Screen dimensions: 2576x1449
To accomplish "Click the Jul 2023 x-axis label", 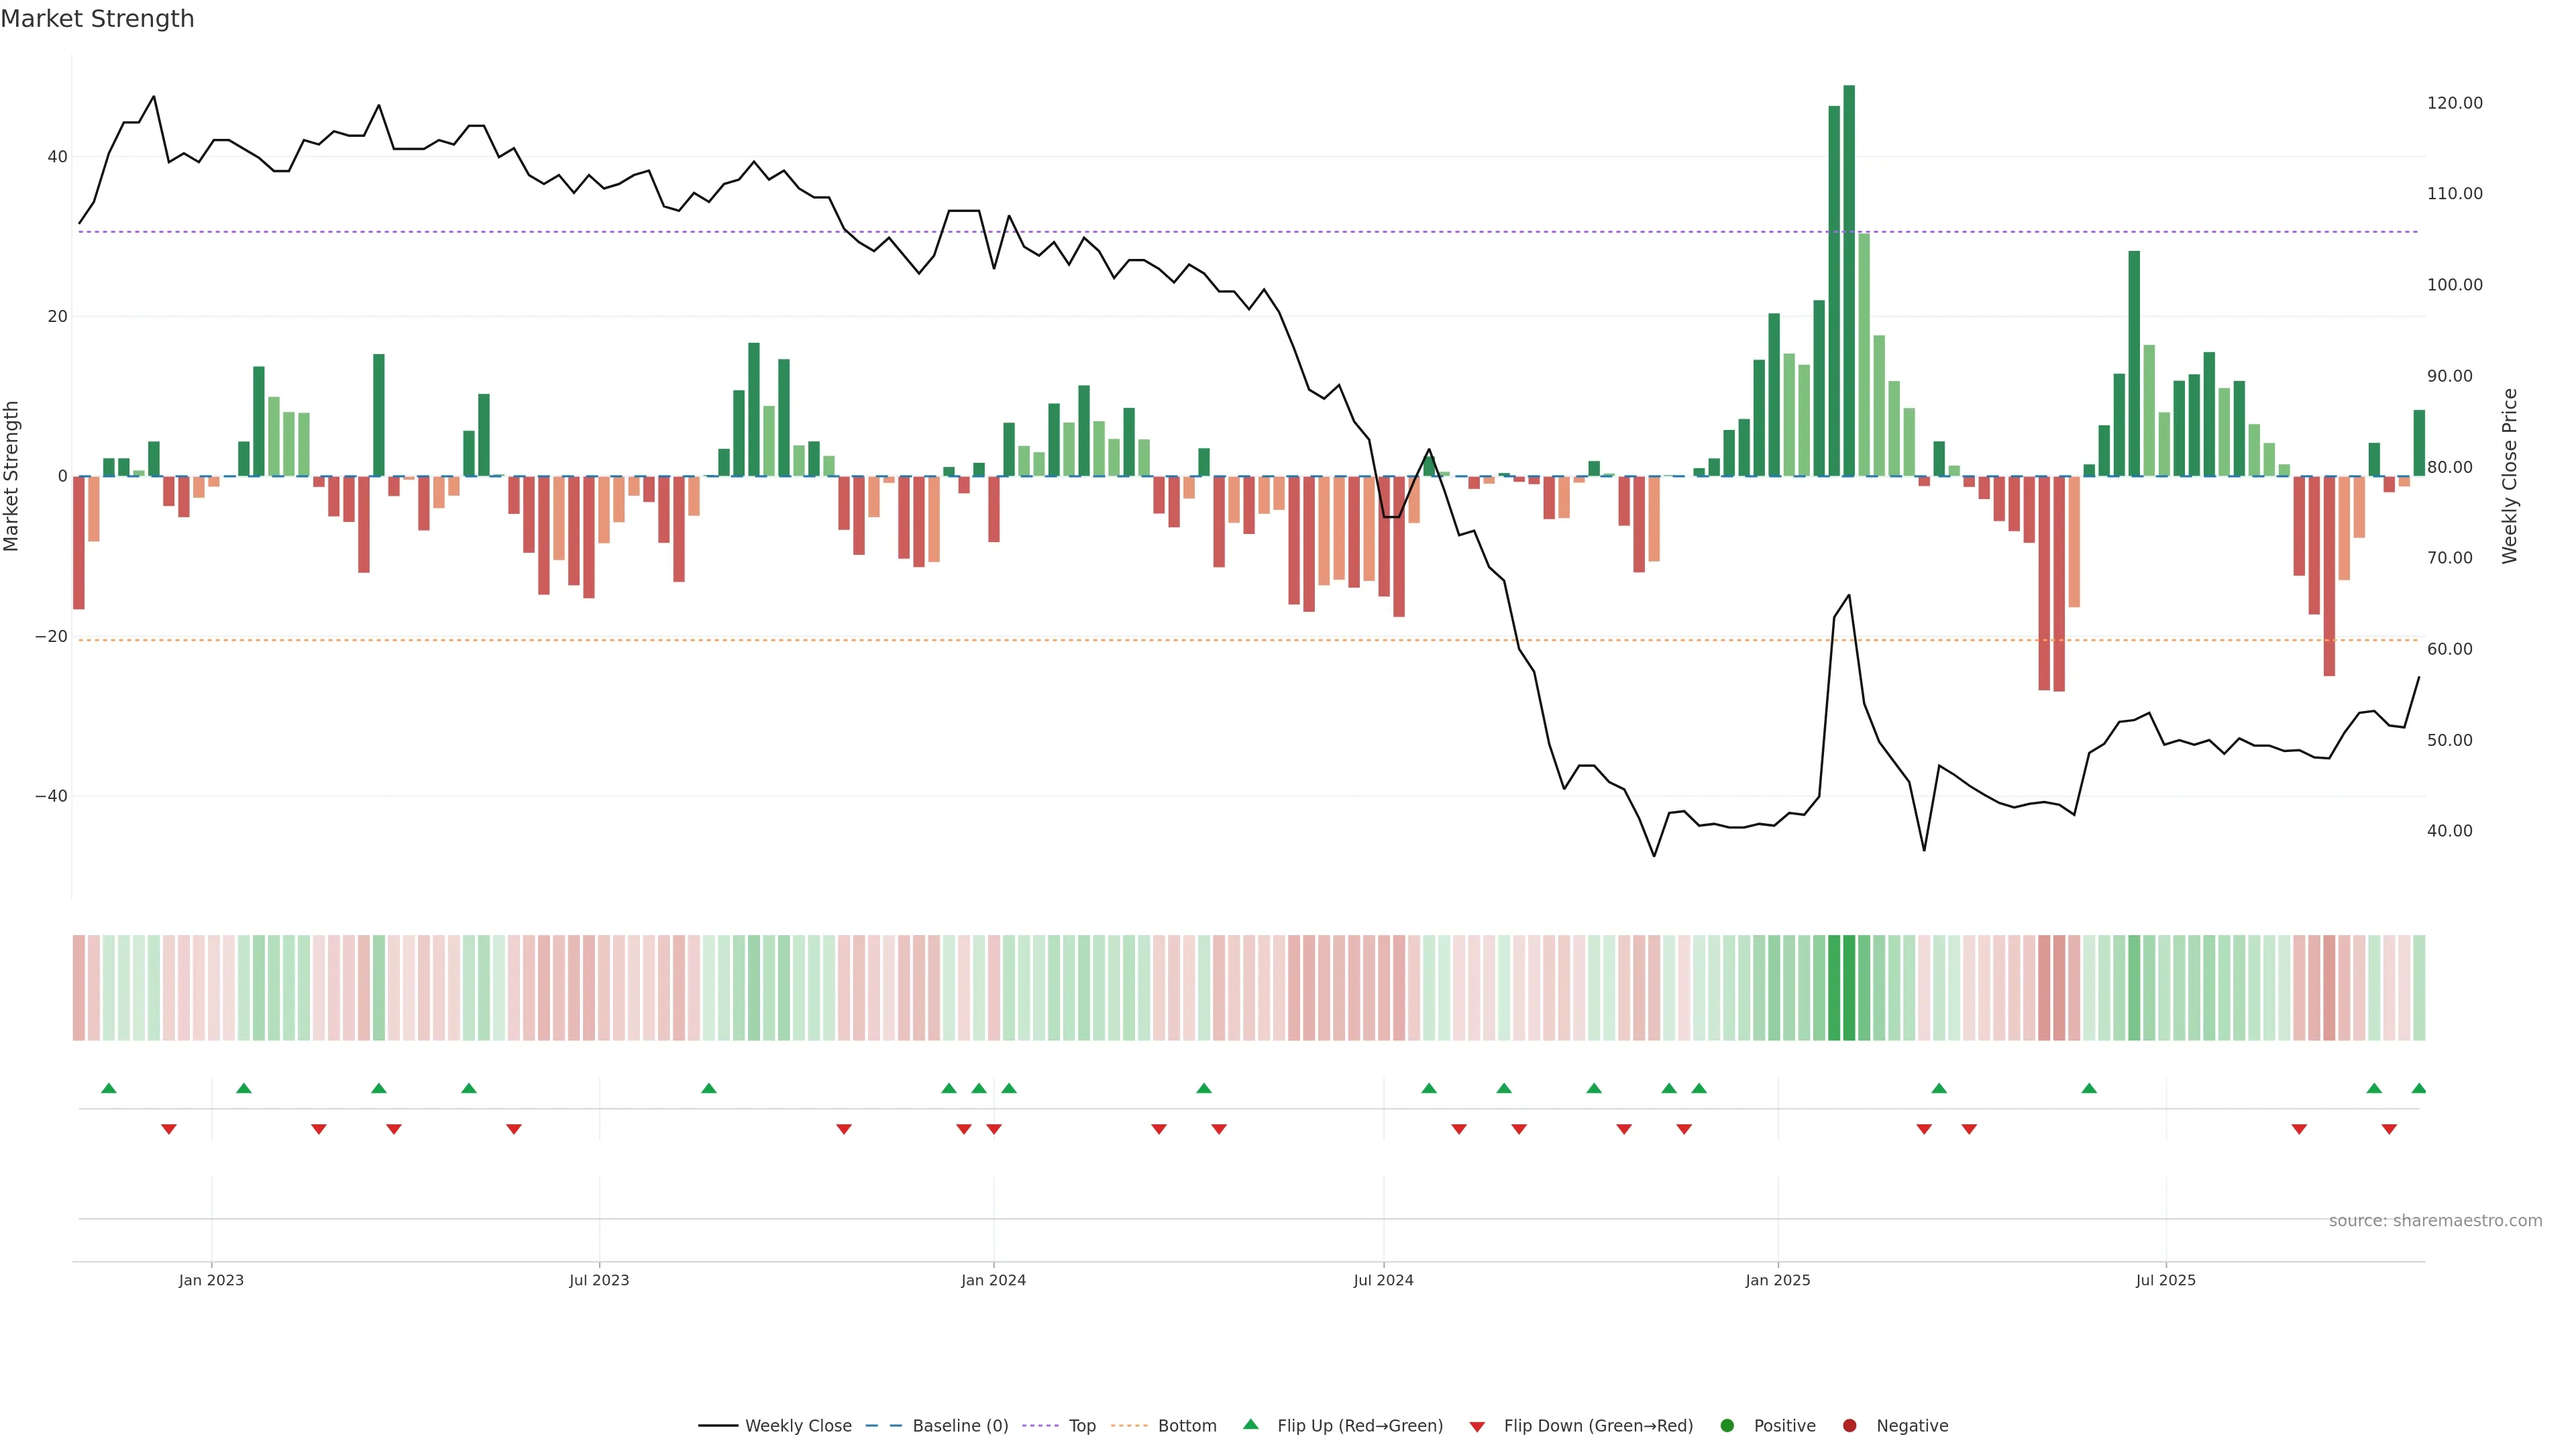I will [599, 1280].
